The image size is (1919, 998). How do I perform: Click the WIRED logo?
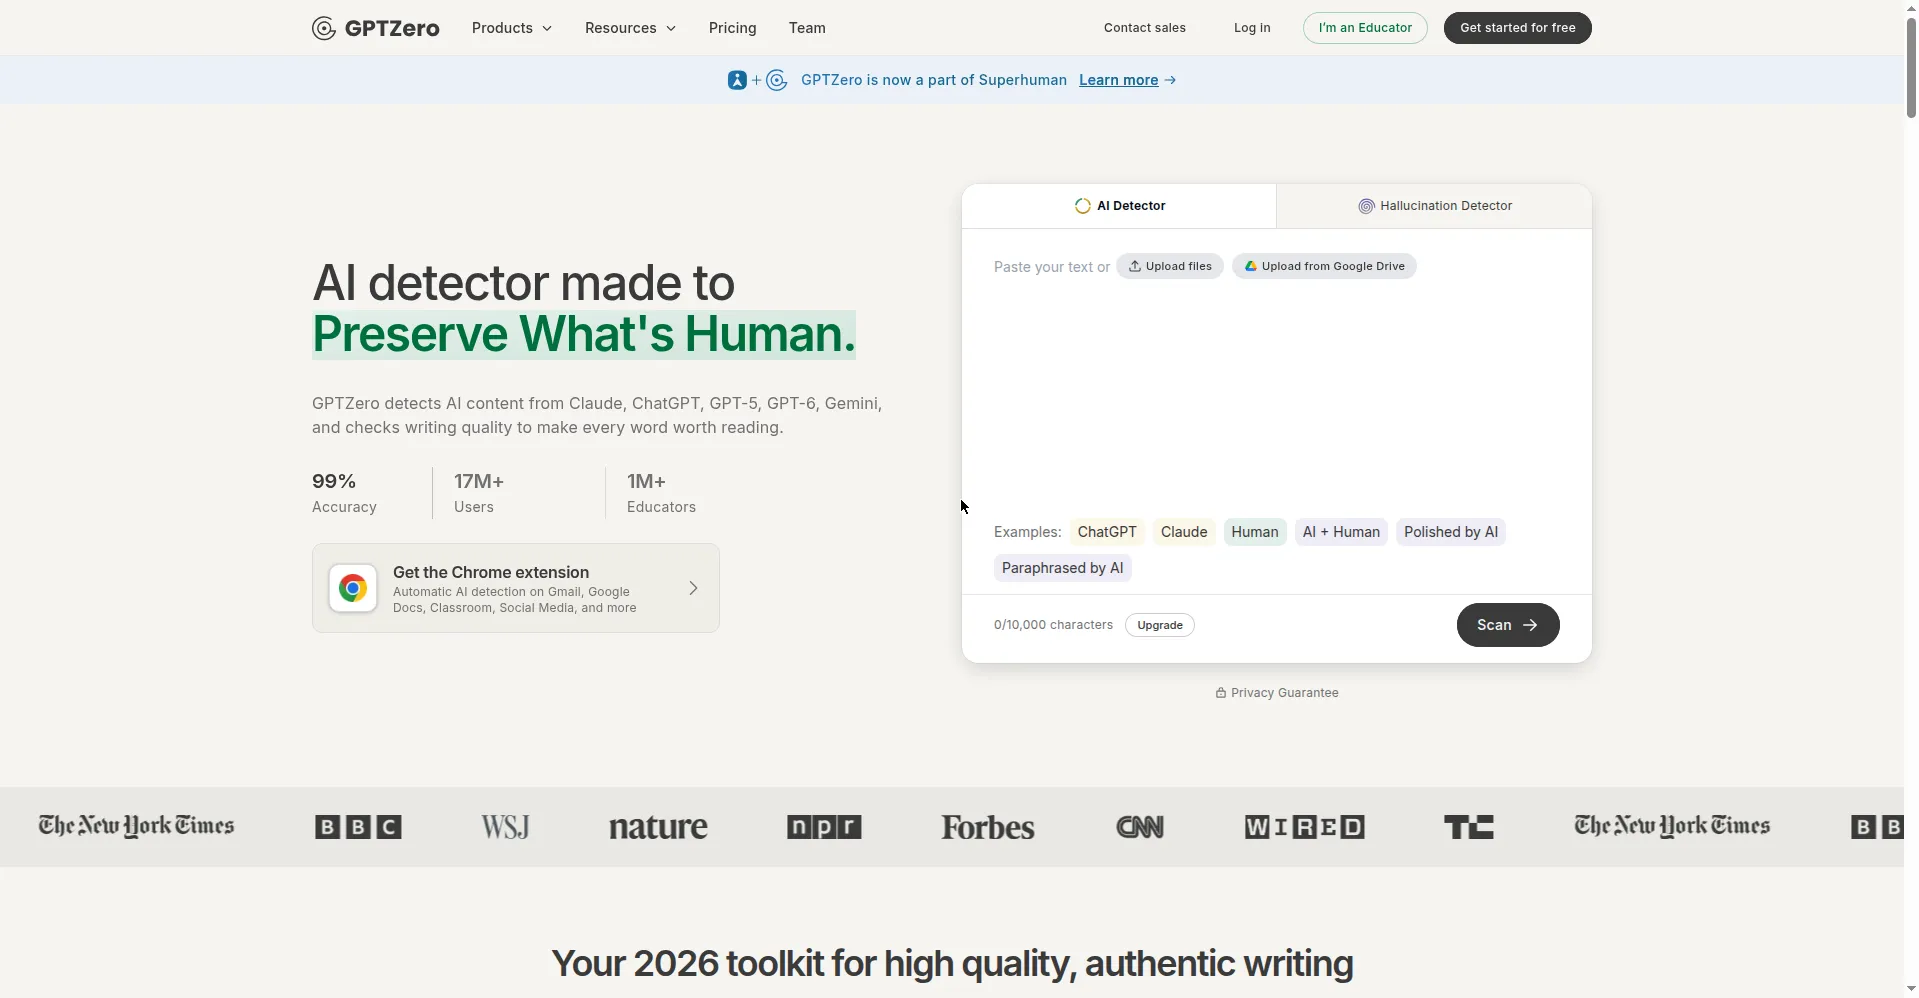click(1305, 827)
